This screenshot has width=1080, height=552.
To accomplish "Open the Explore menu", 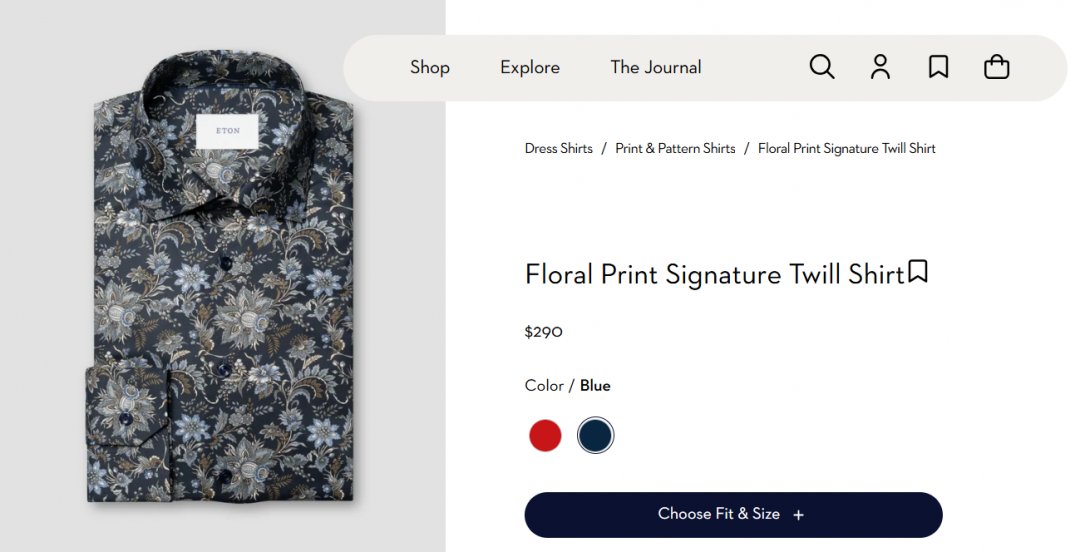I will coord(530,67).
